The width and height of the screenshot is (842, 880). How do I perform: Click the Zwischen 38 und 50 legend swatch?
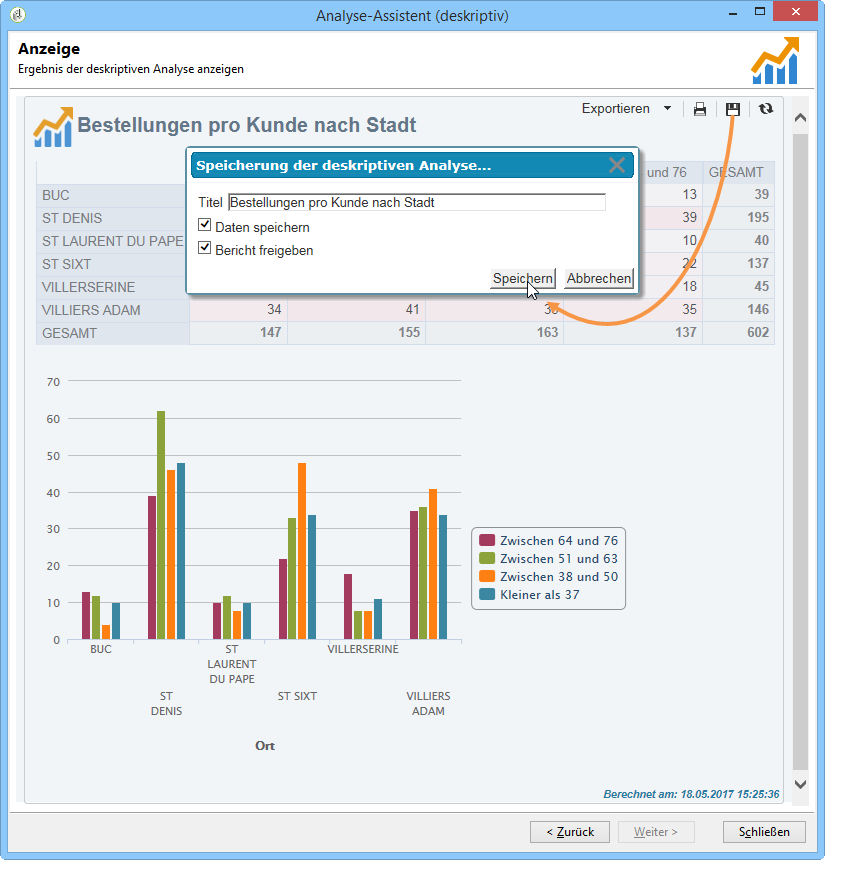[487, 576]
